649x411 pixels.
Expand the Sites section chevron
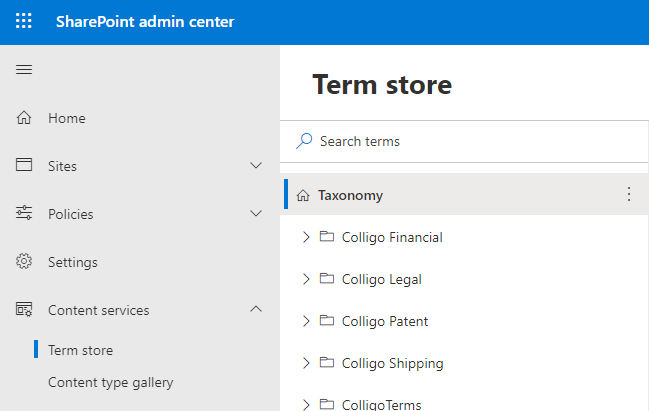(x=256, y=166)
